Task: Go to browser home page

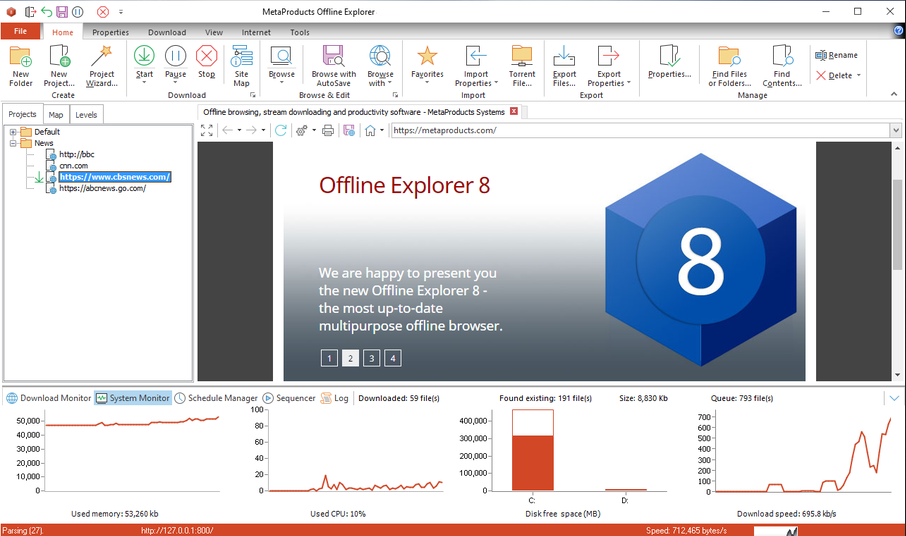Action: click(x=370, y=131)
